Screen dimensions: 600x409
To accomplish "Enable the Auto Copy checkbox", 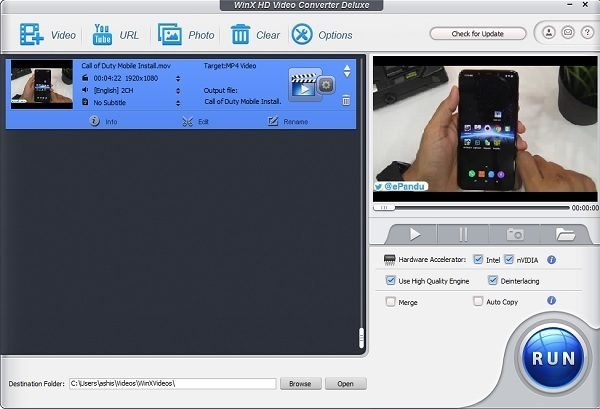I will (478, 301).
